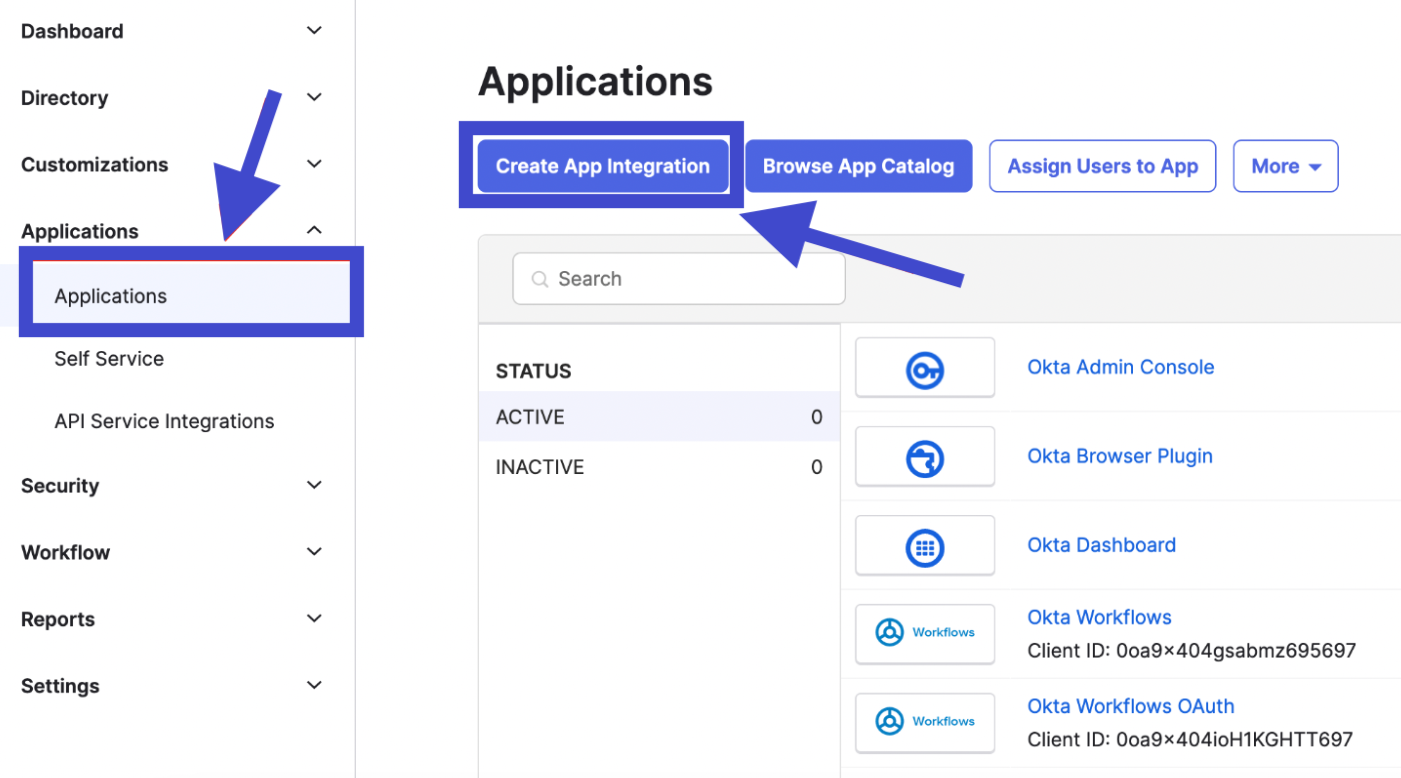Expand the Security sidebar section

[314, 485]
